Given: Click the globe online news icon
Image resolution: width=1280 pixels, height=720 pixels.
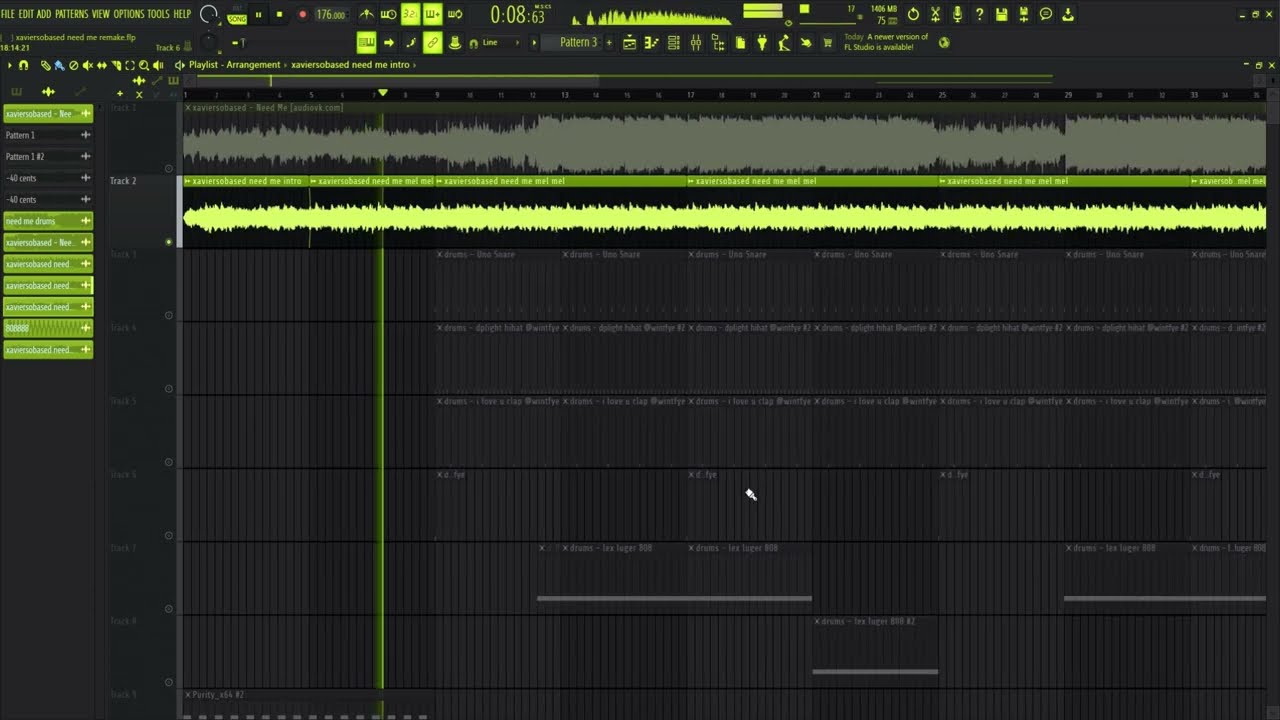Looking at the screenshot, I should [x=944, y=42].
